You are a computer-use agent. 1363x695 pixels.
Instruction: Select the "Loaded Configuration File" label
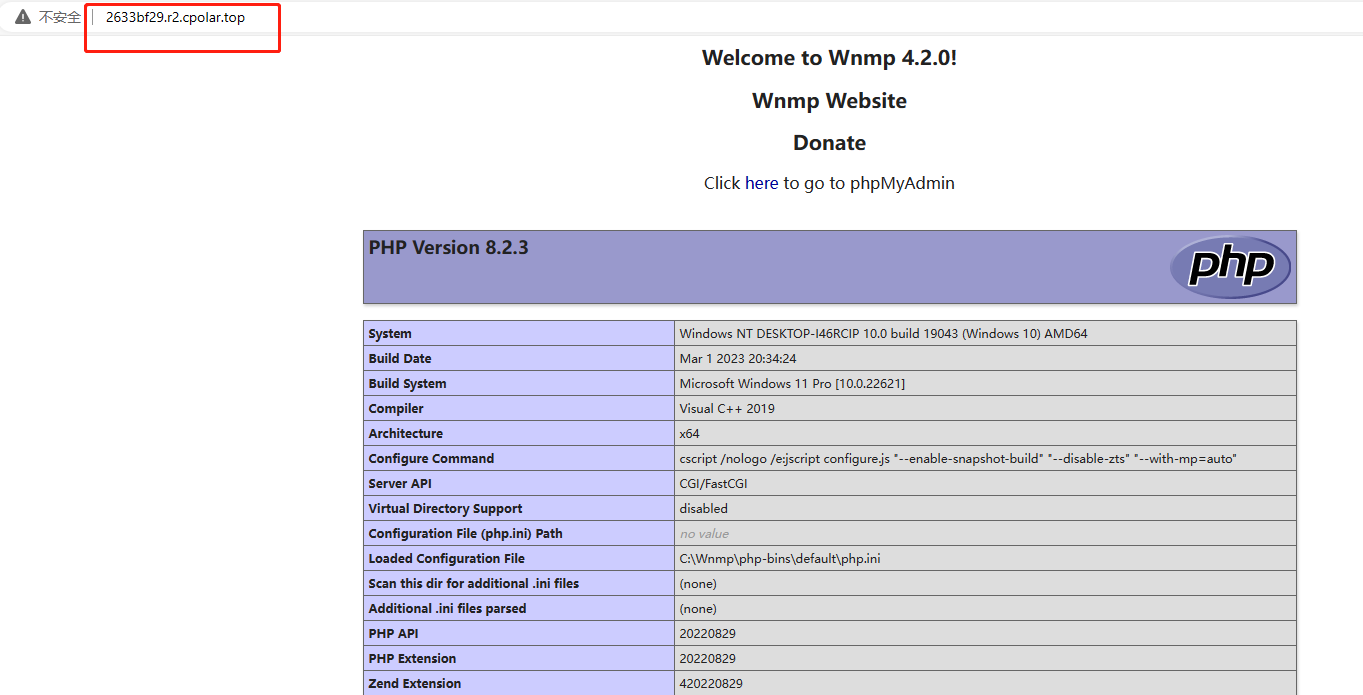[x=446, y=559]
